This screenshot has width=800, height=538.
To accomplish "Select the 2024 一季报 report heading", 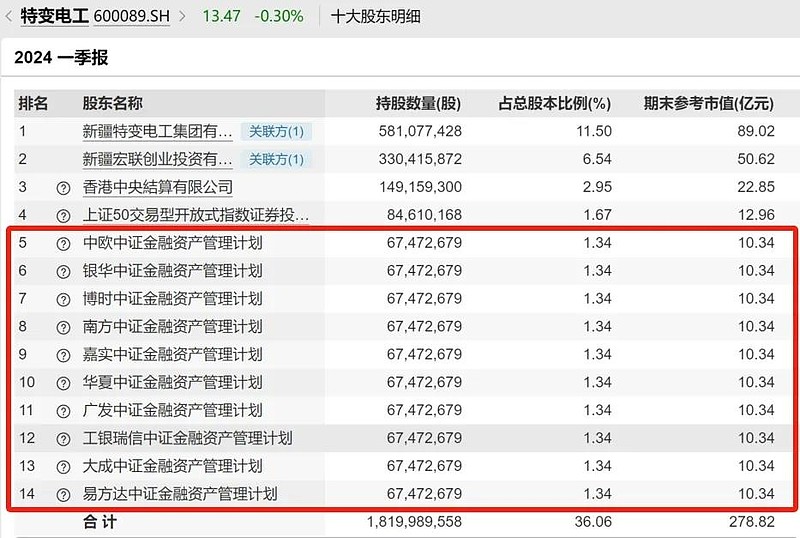I will coord(61,57).
